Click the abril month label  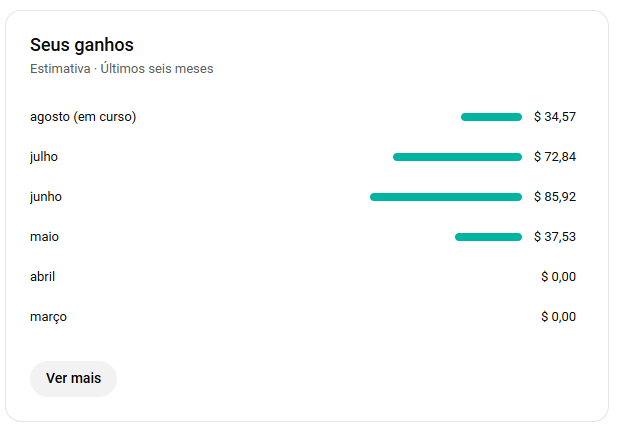pos(44,277)
